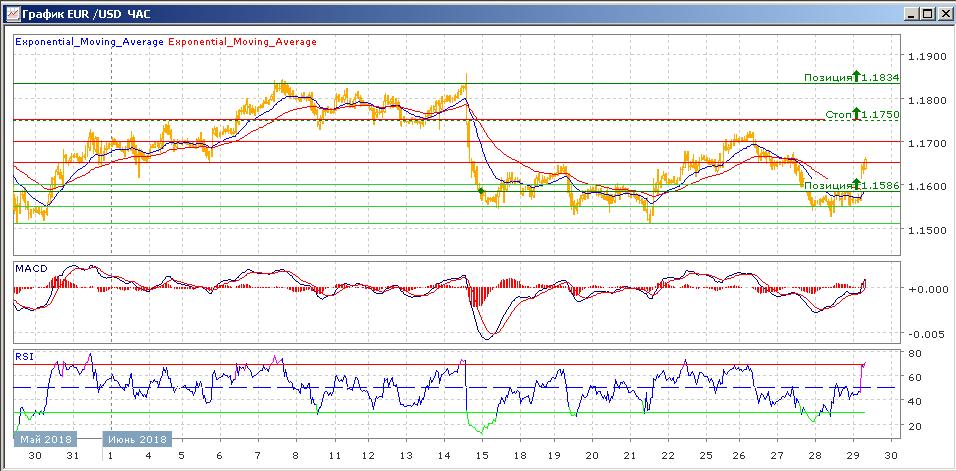The height and width of the screenshot is (471, 956).
Task: Click the 20 RSI axis value
Action: (915, 425)
